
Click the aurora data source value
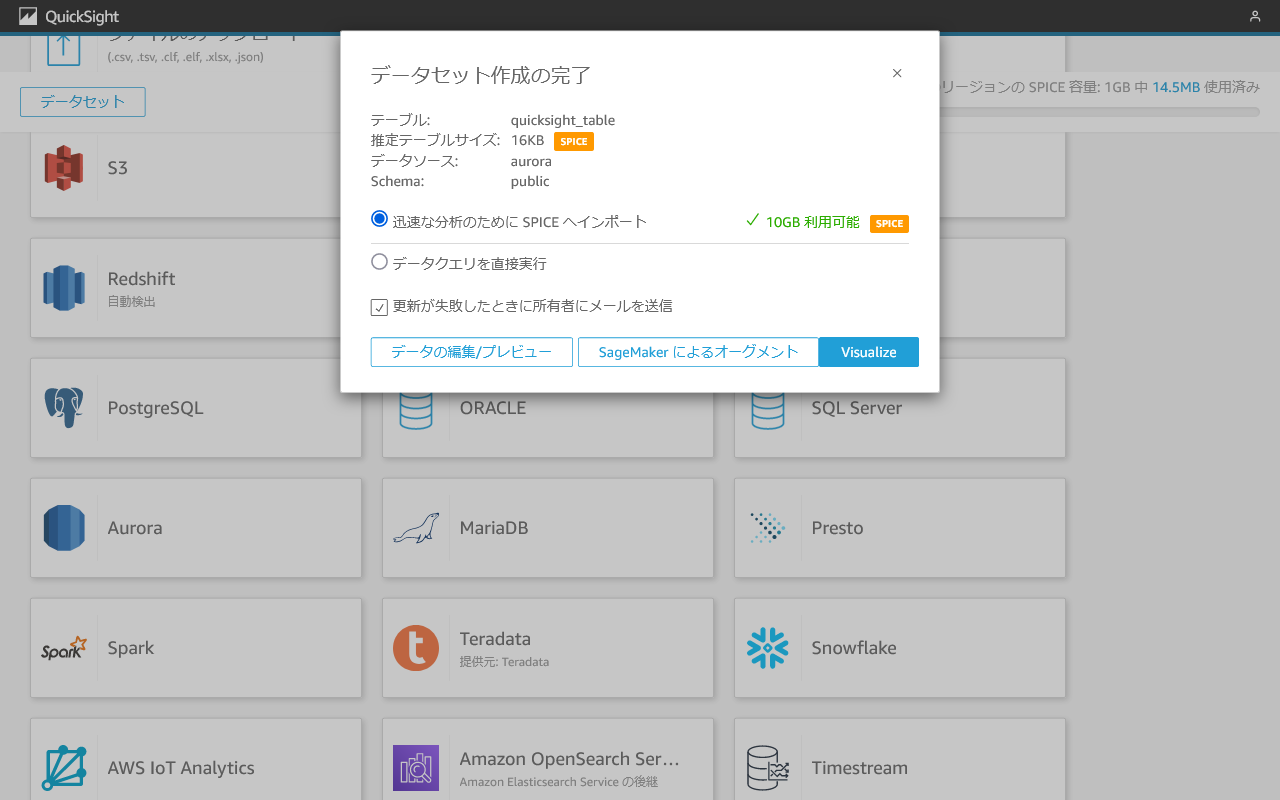point(531,161)
